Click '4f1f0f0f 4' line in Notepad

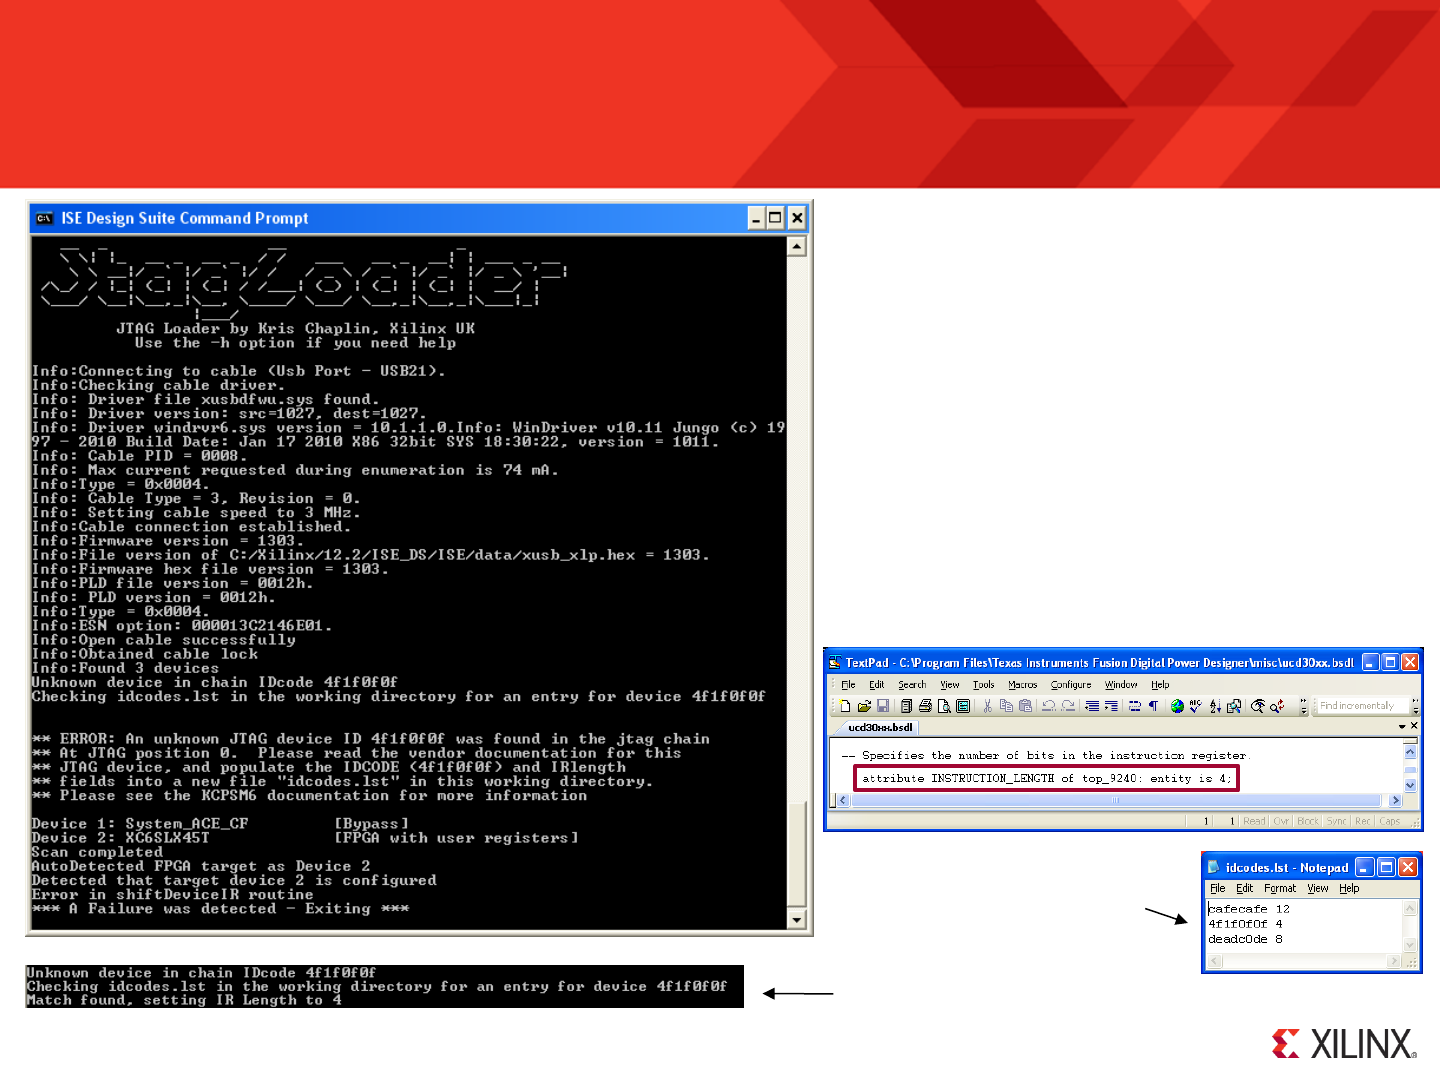click(1245, 924)
